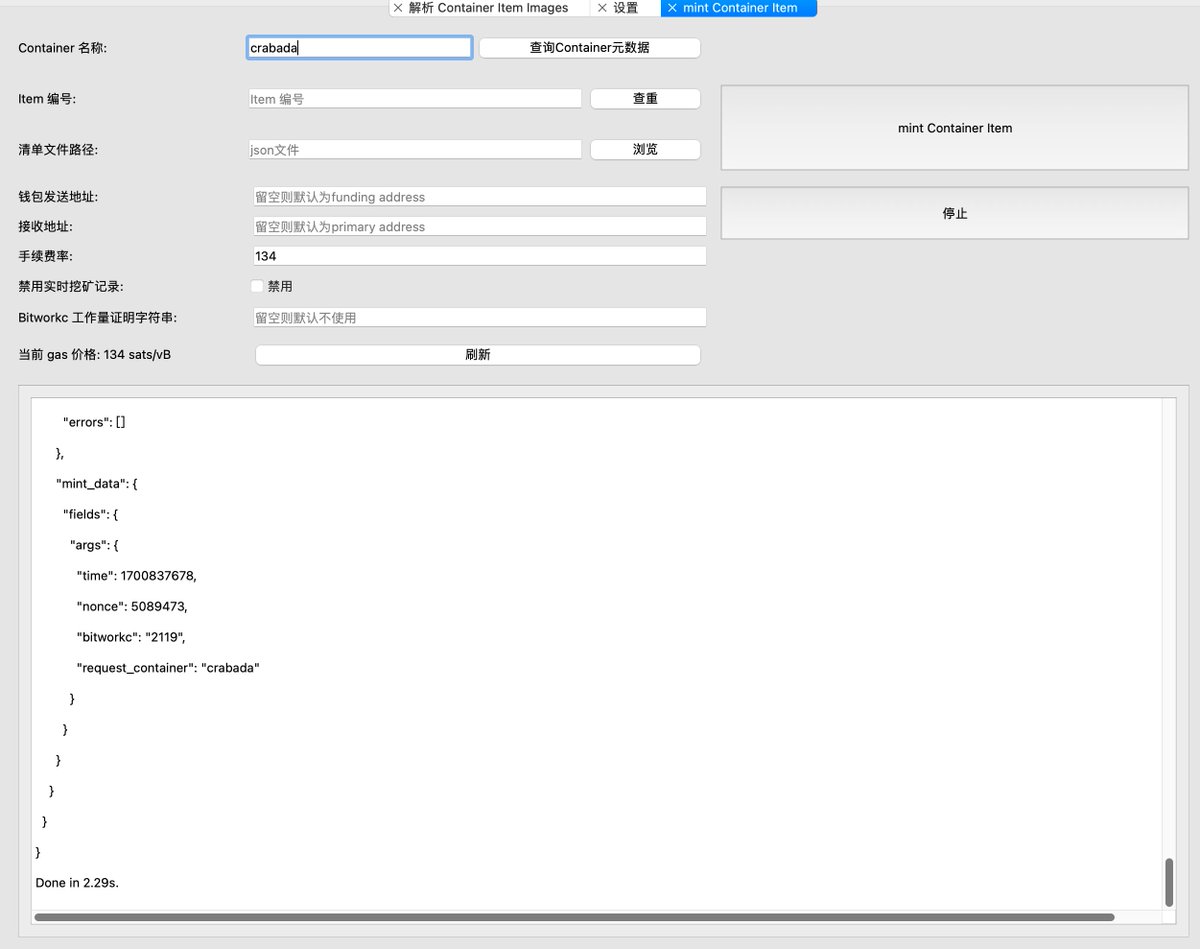Click the "Done in 2.29s." line
Screen dimensions: 1200x949
[77, 883]
